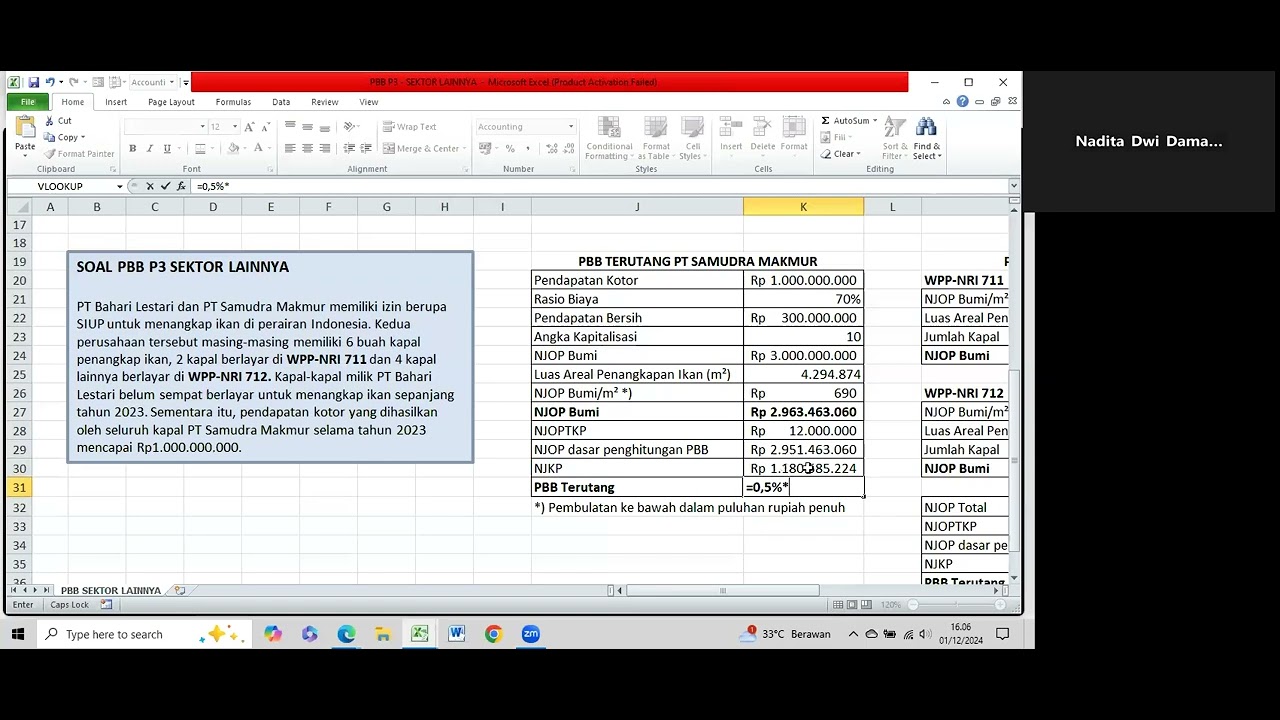Click in the formula bar input

600,186
